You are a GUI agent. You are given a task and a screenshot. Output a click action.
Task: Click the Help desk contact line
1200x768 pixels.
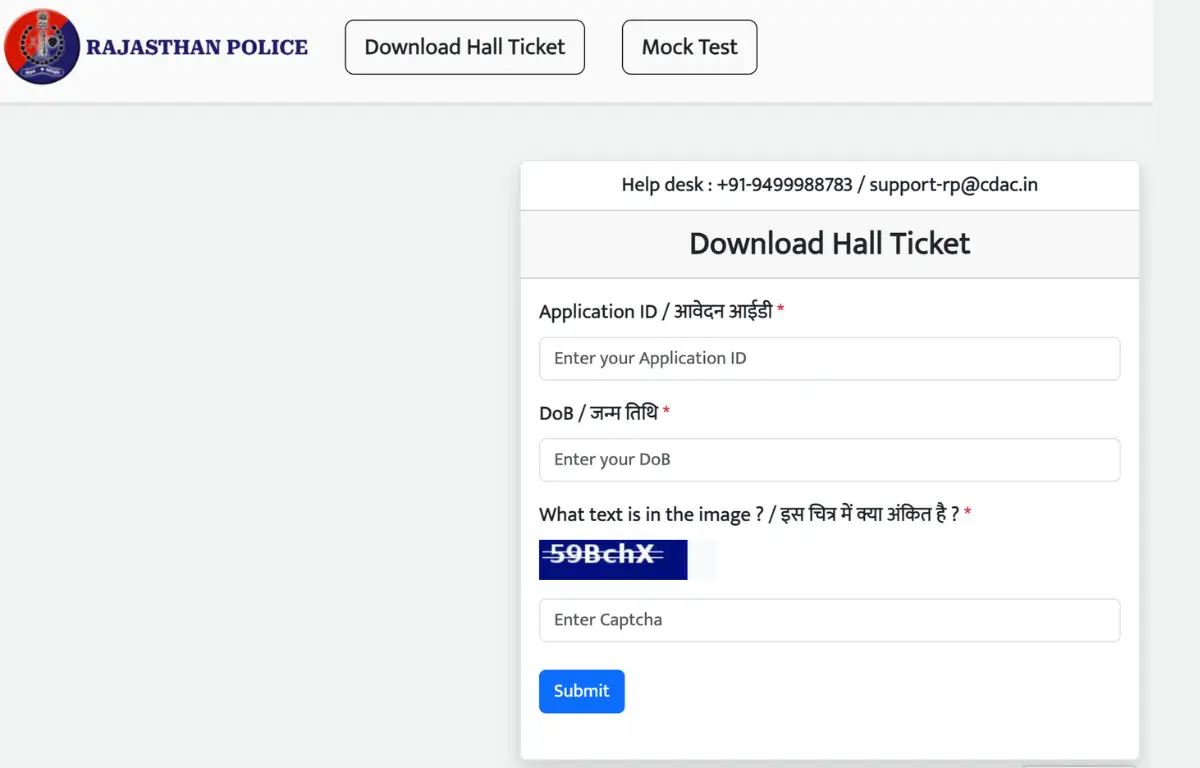pos(829,185)
